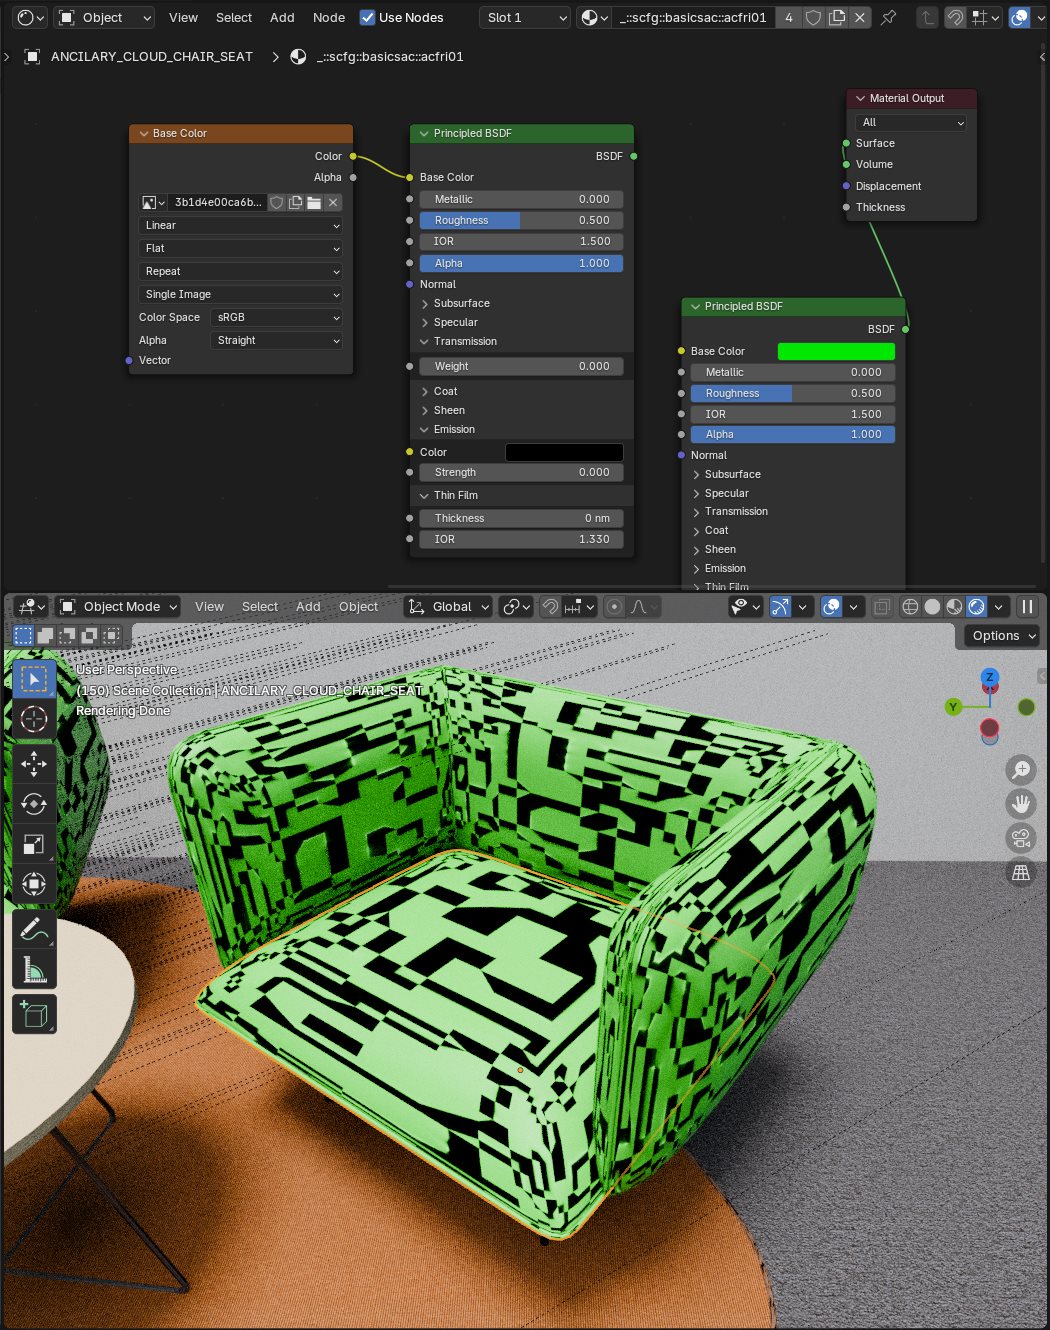Expand the Subsurface section in Principled BSDF
1050x1330 pixels.
pos(461,303)
